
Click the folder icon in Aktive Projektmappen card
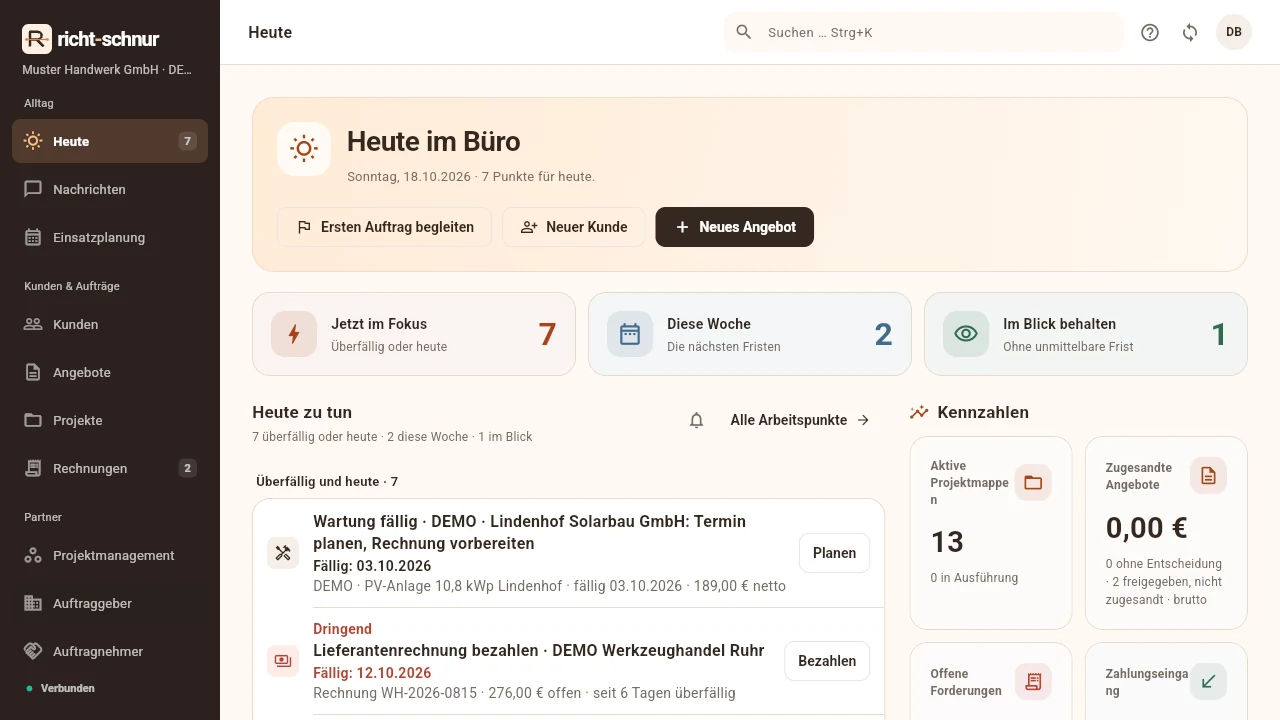click(1033, 483)
